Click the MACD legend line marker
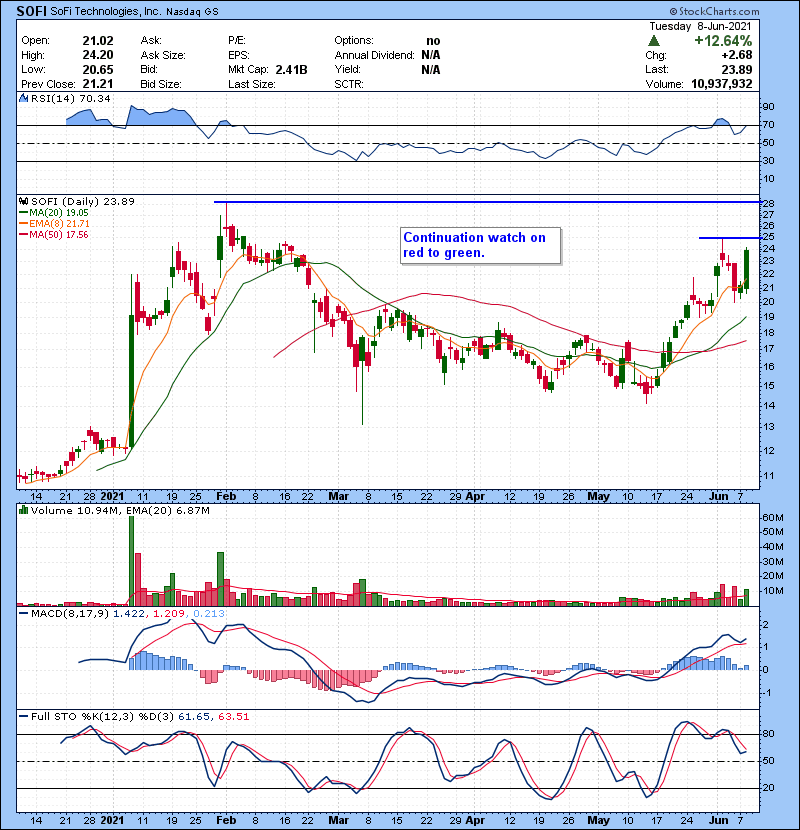The height and width of the screenshot is (830, 800). click(23, 614)
